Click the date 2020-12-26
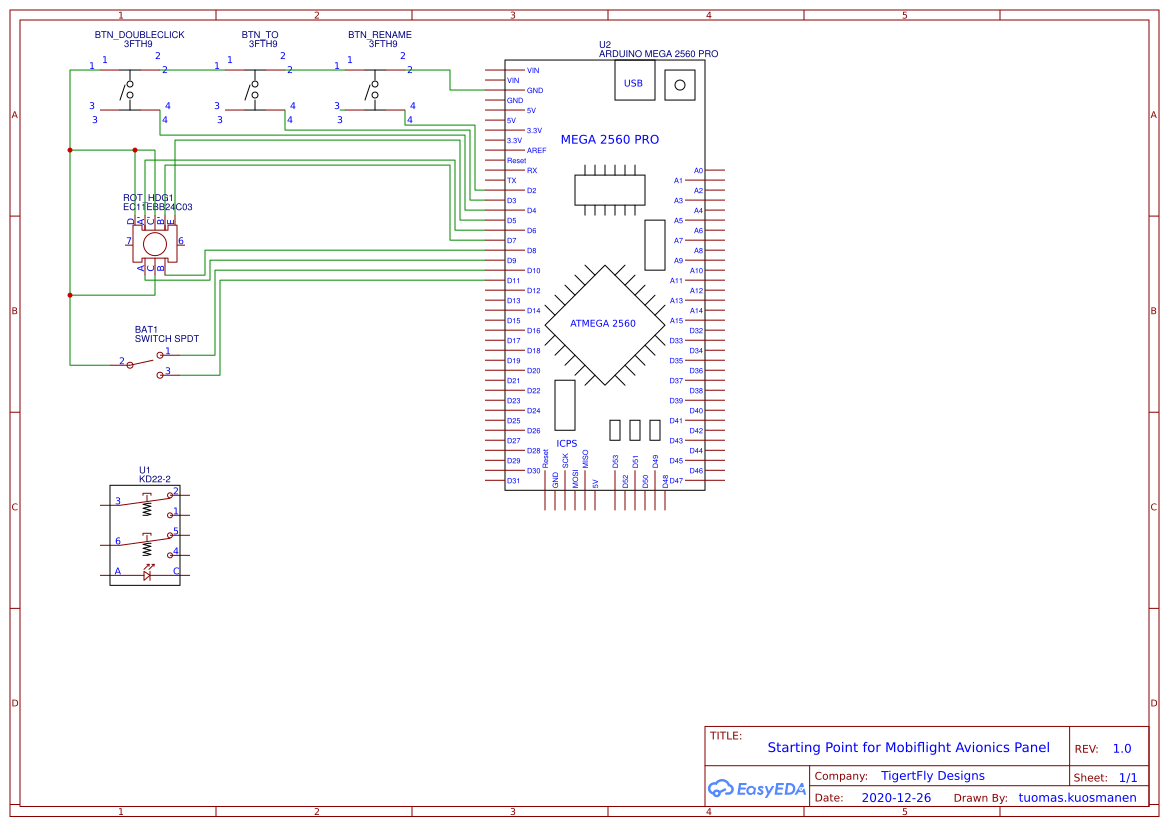The height and width of the screenshot is (827, 1169). [x=896, y=797]
